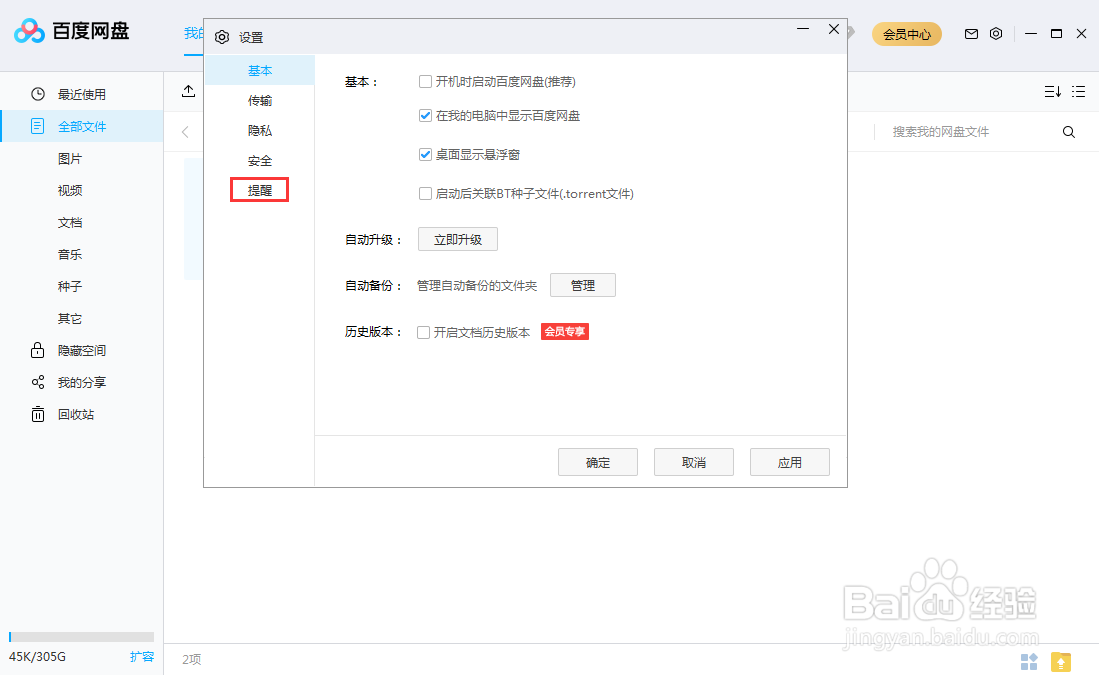
Task: Switch to 传输 settings tab
Action: point(260,101)
